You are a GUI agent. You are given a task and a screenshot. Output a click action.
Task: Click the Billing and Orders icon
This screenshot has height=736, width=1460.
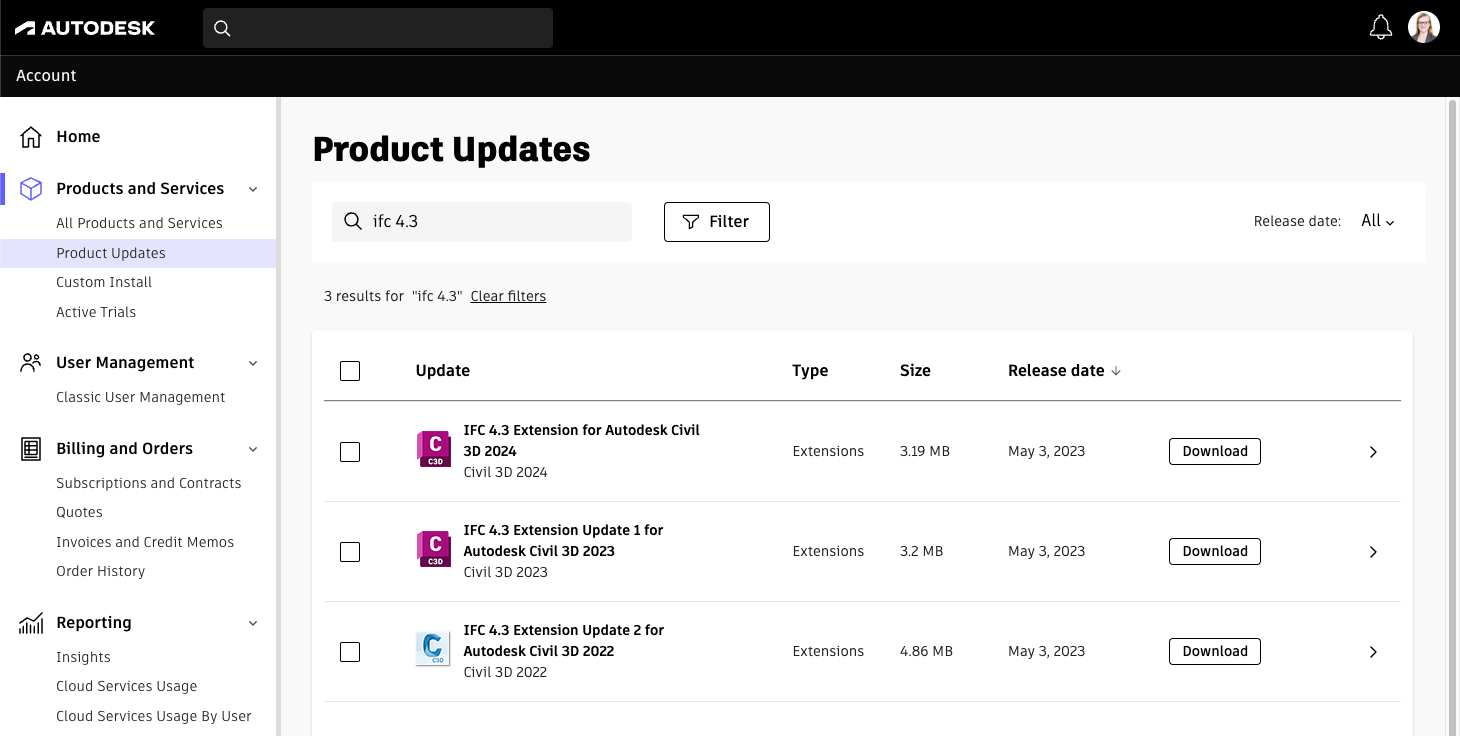31,449
